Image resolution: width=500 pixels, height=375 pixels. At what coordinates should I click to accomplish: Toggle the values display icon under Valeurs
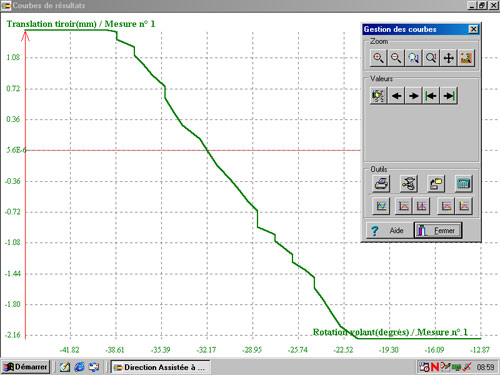point(378,96)
